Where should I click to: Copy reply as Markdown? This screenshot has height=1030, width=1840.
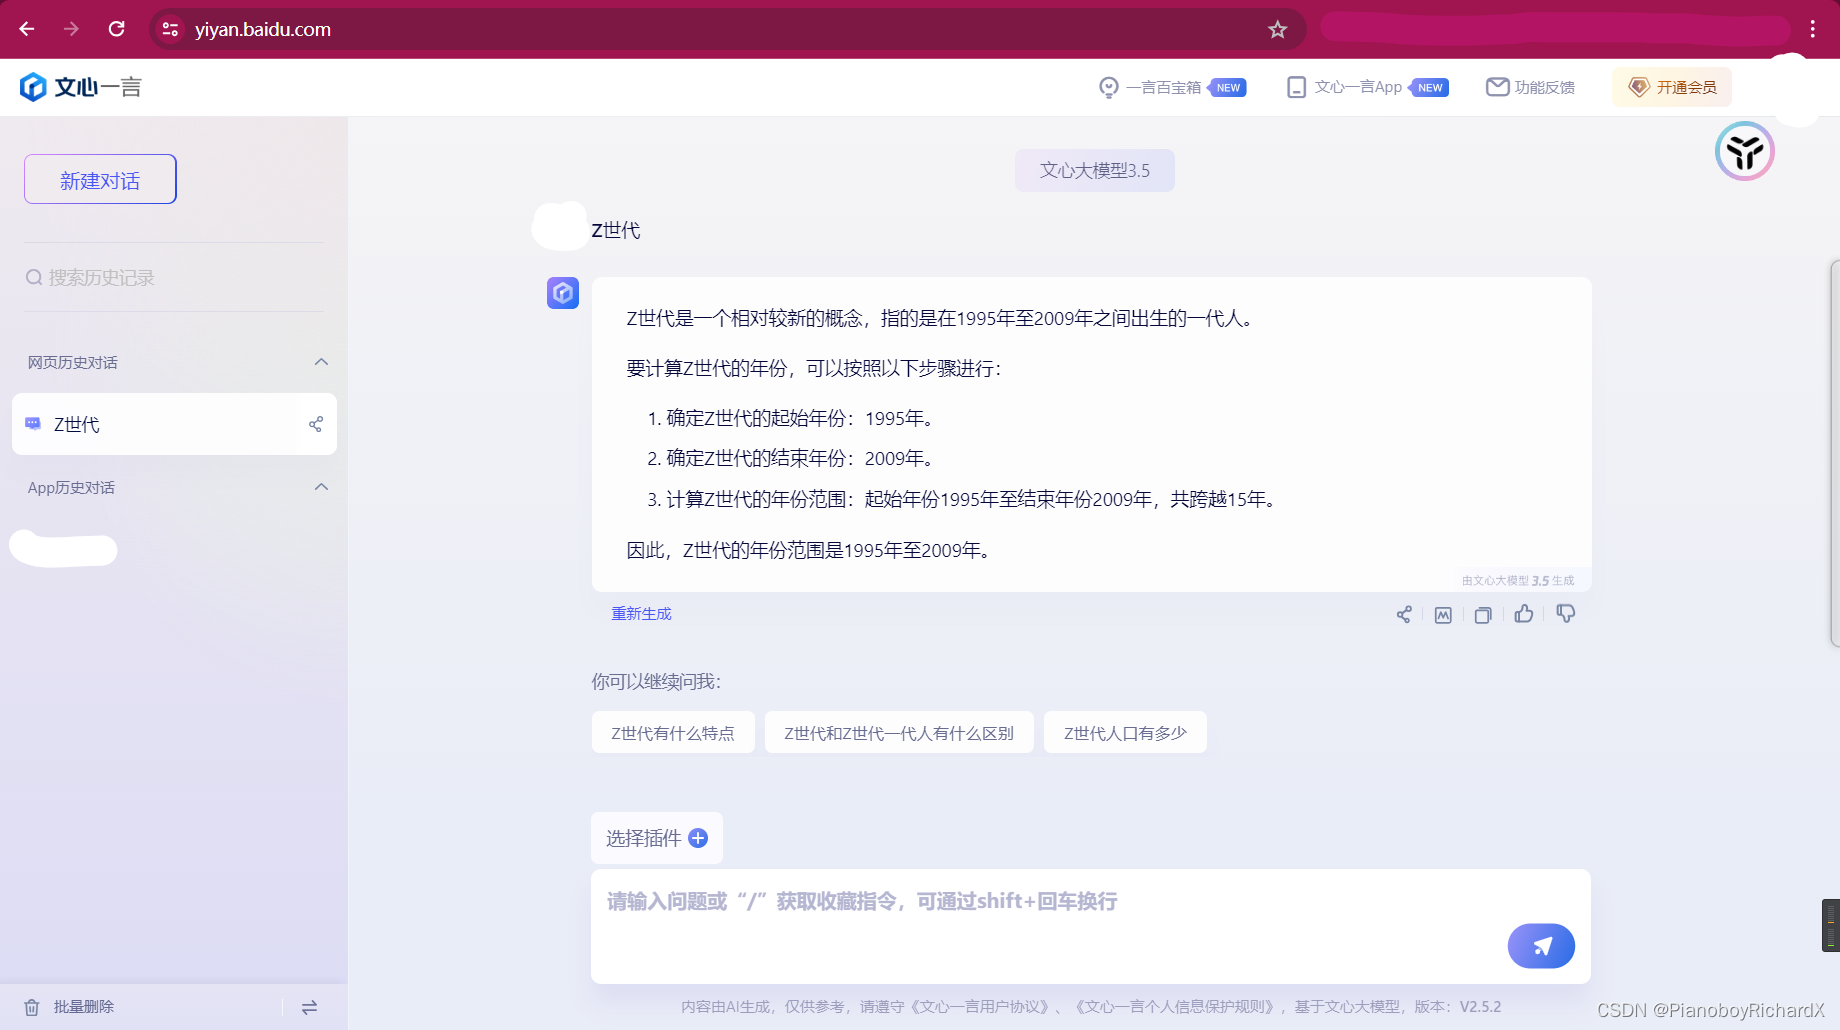tap(1443, 615)
